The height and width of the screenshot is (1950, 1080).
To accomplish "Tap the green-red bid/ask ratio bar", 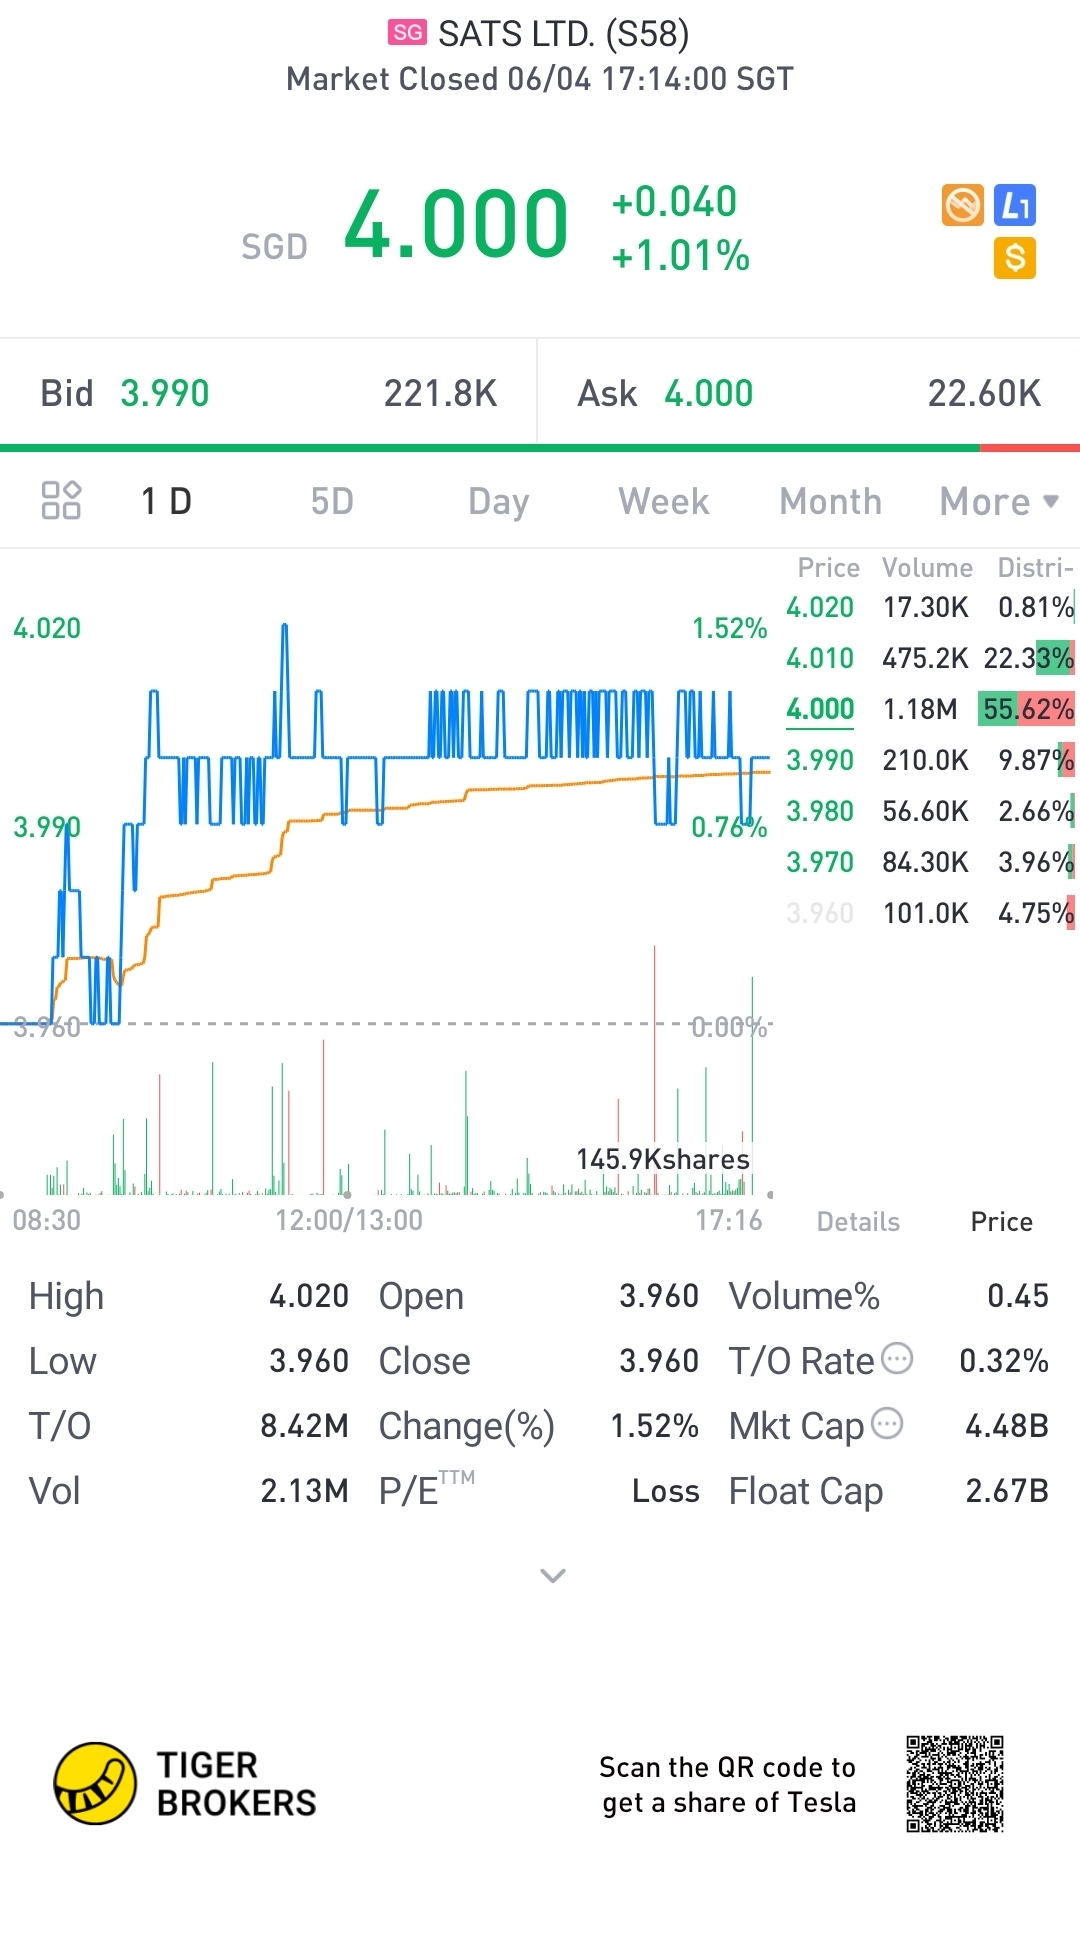I will click(x=540, y=447).
